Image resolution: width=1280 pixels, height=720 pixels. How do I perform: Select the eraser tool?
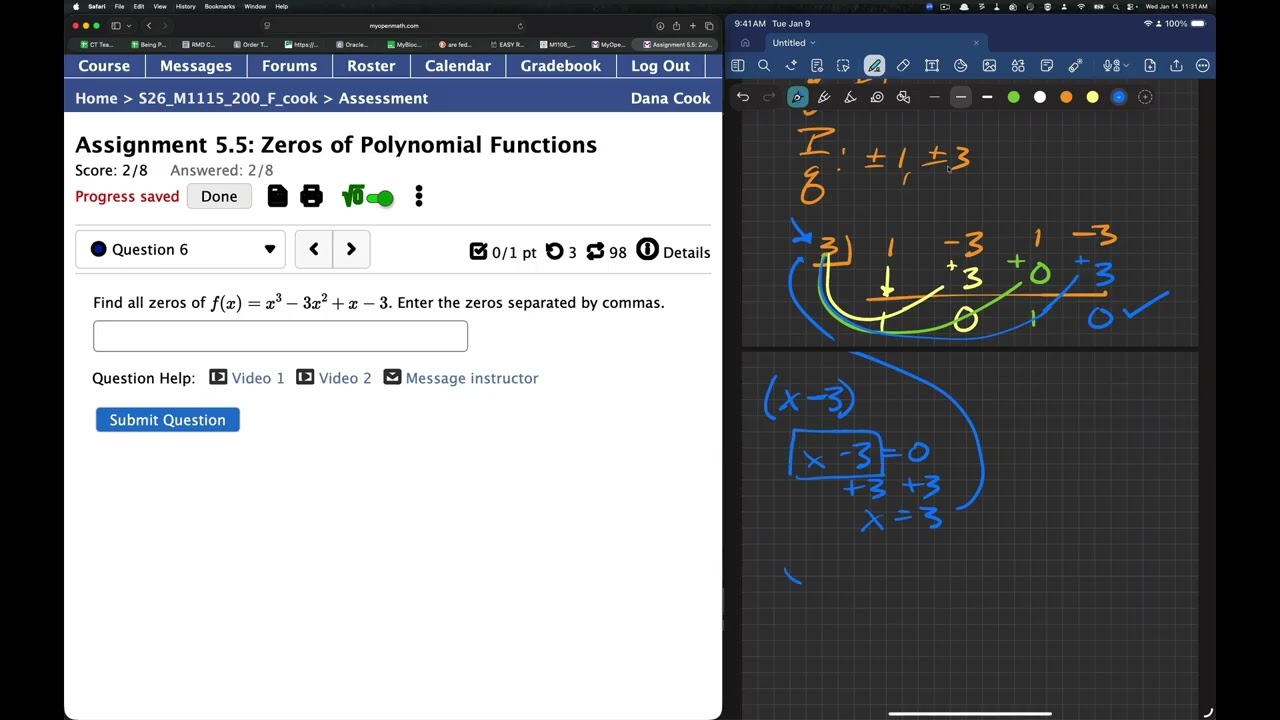pyautogui.click(x=903, y=66)
